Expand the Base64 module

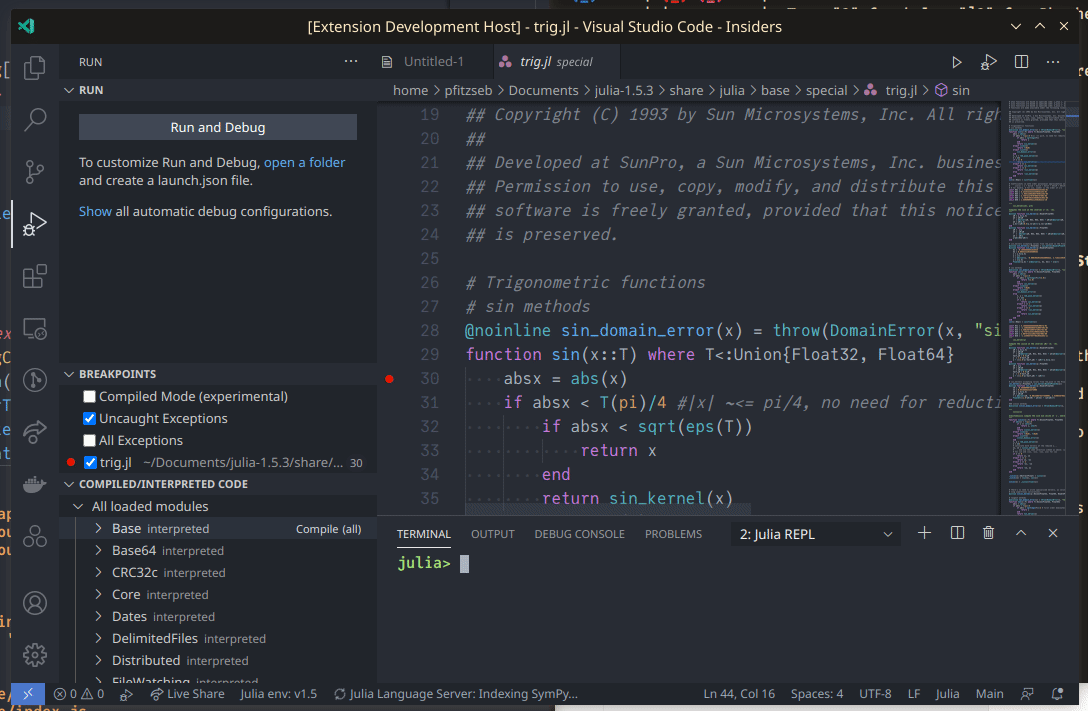pyautogui.click(x=98, y=551)
